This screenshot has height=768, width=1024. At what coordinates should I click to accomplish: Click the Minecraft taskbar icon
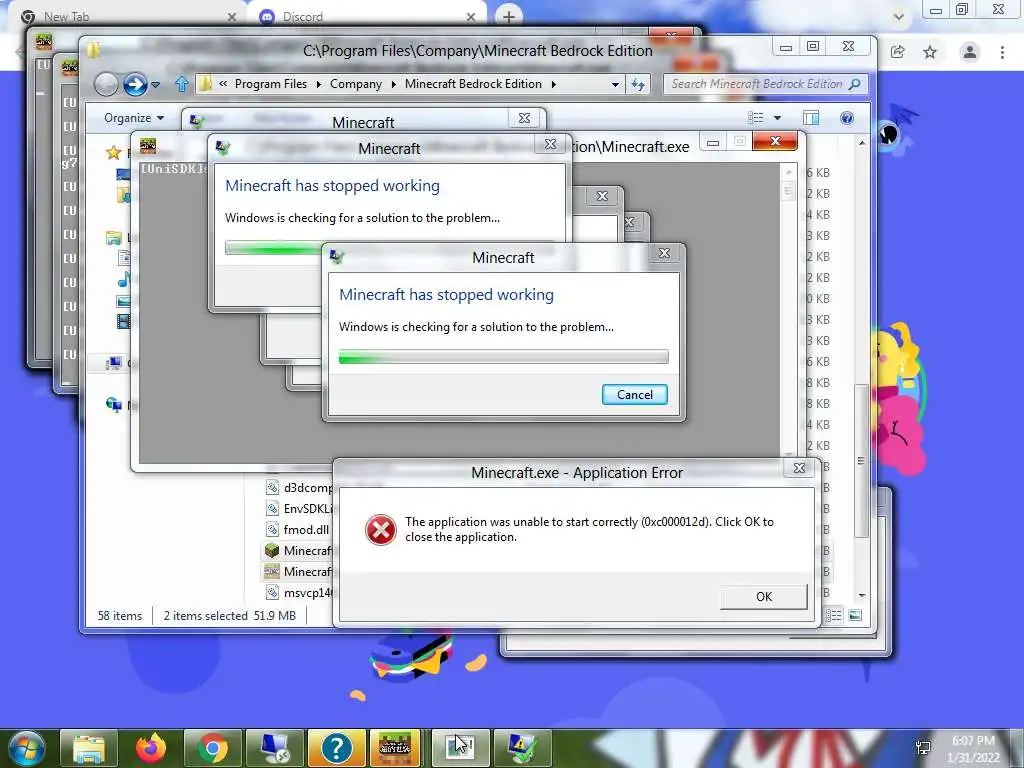point(395,748)
